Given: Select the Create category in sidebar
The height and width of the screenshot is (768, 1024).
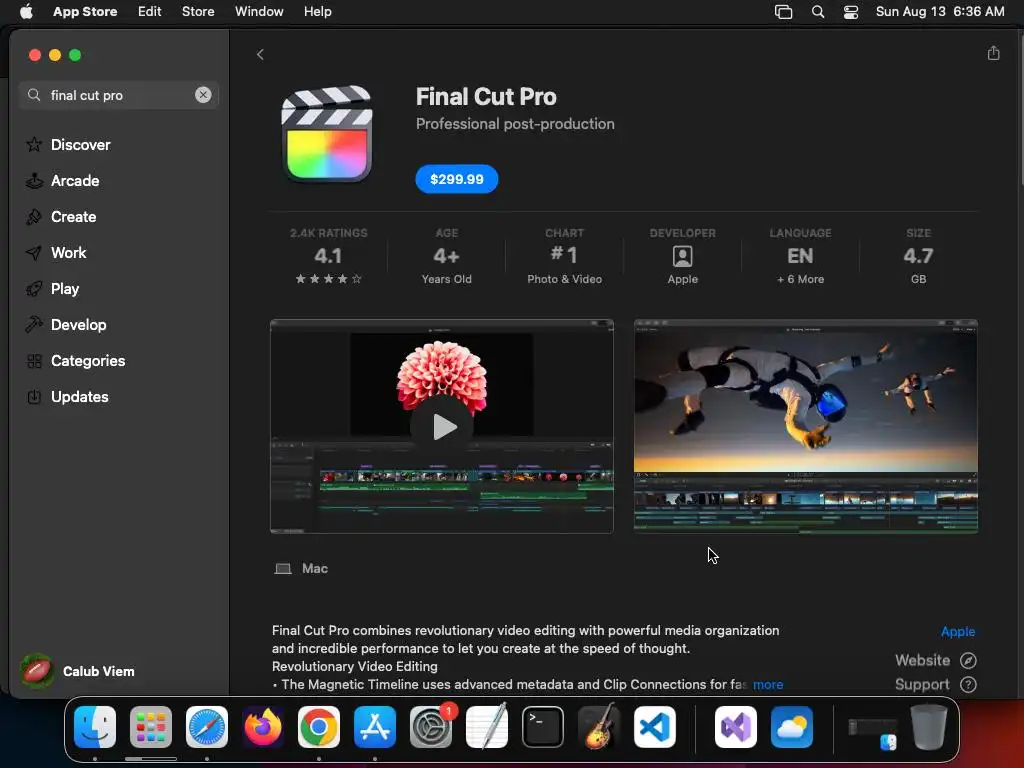Looking at the screenshot, I should click(61, 217).
